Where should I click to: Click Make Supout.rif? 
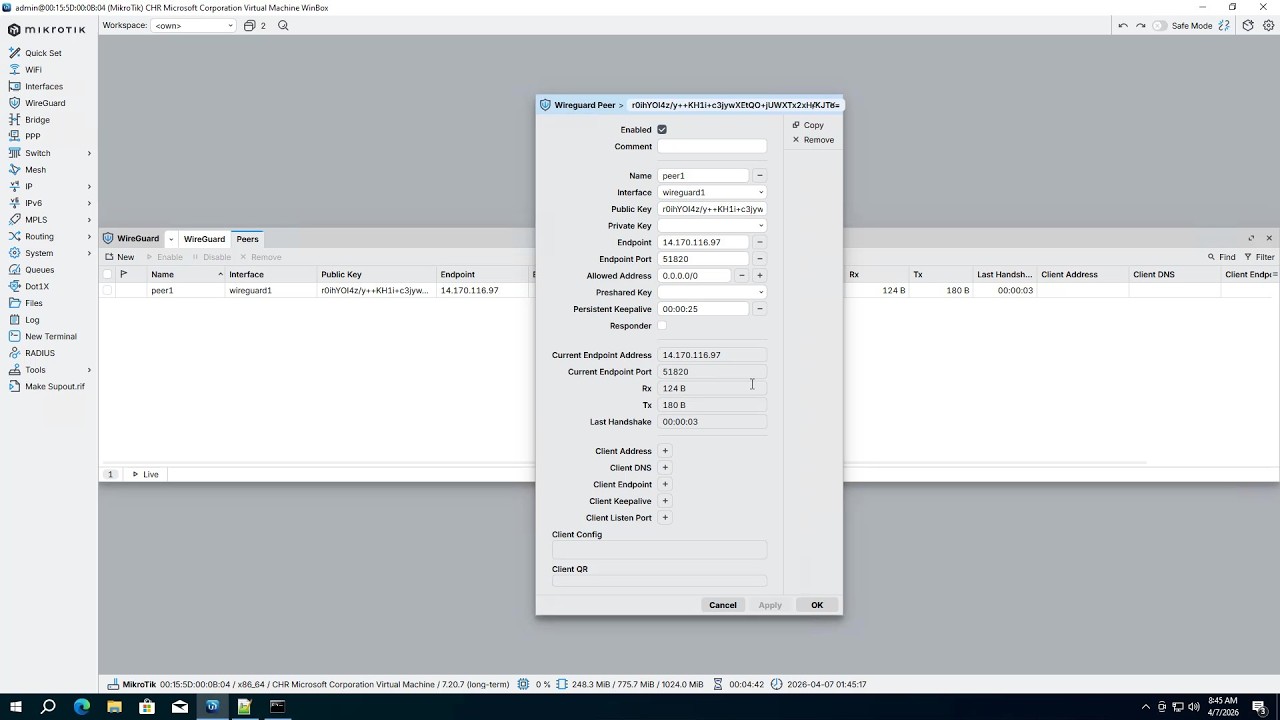54,386
